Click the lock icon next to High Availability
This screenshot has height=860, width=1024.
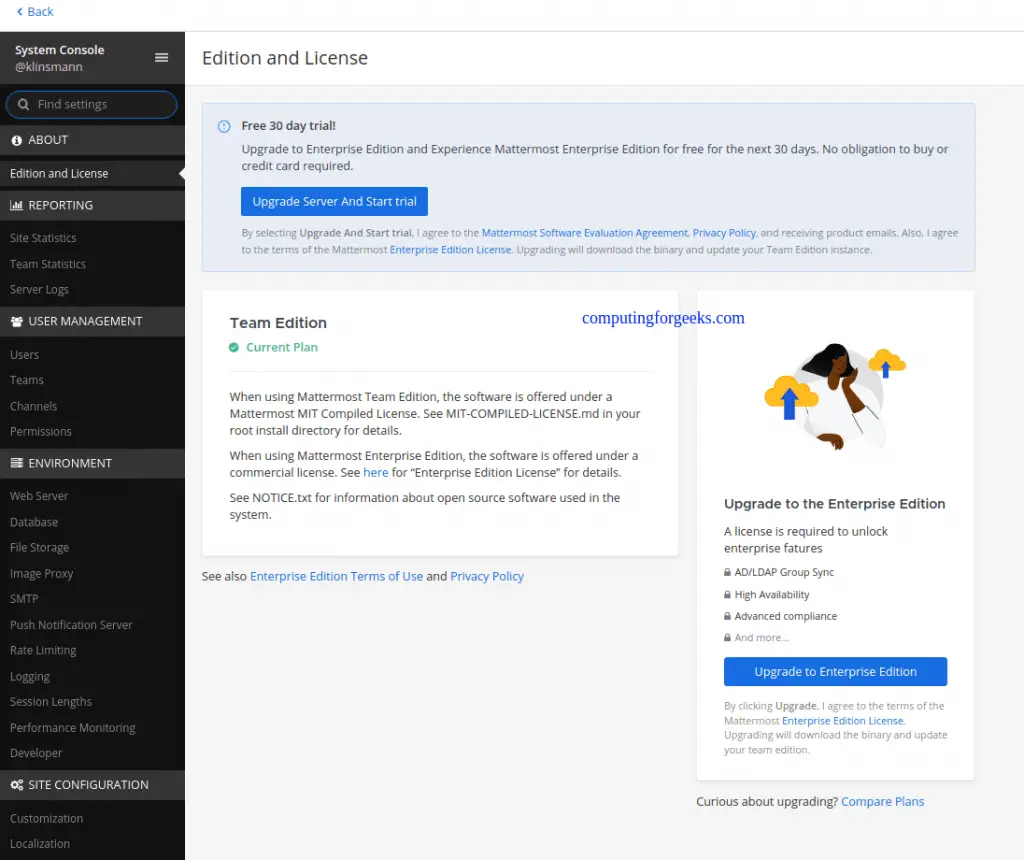(728, 595)
